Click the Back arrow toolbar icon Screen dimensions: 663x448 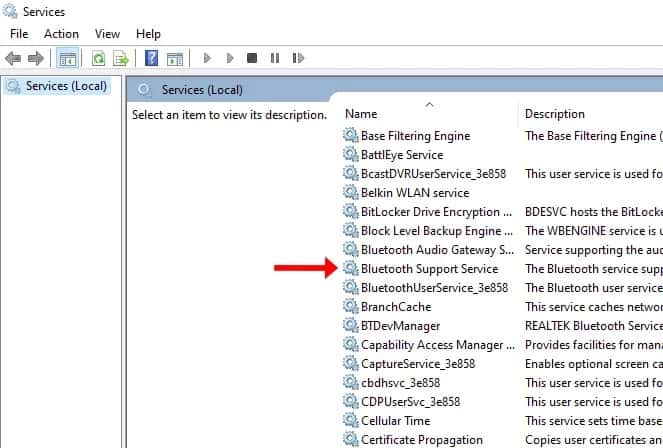click(13, 58)
